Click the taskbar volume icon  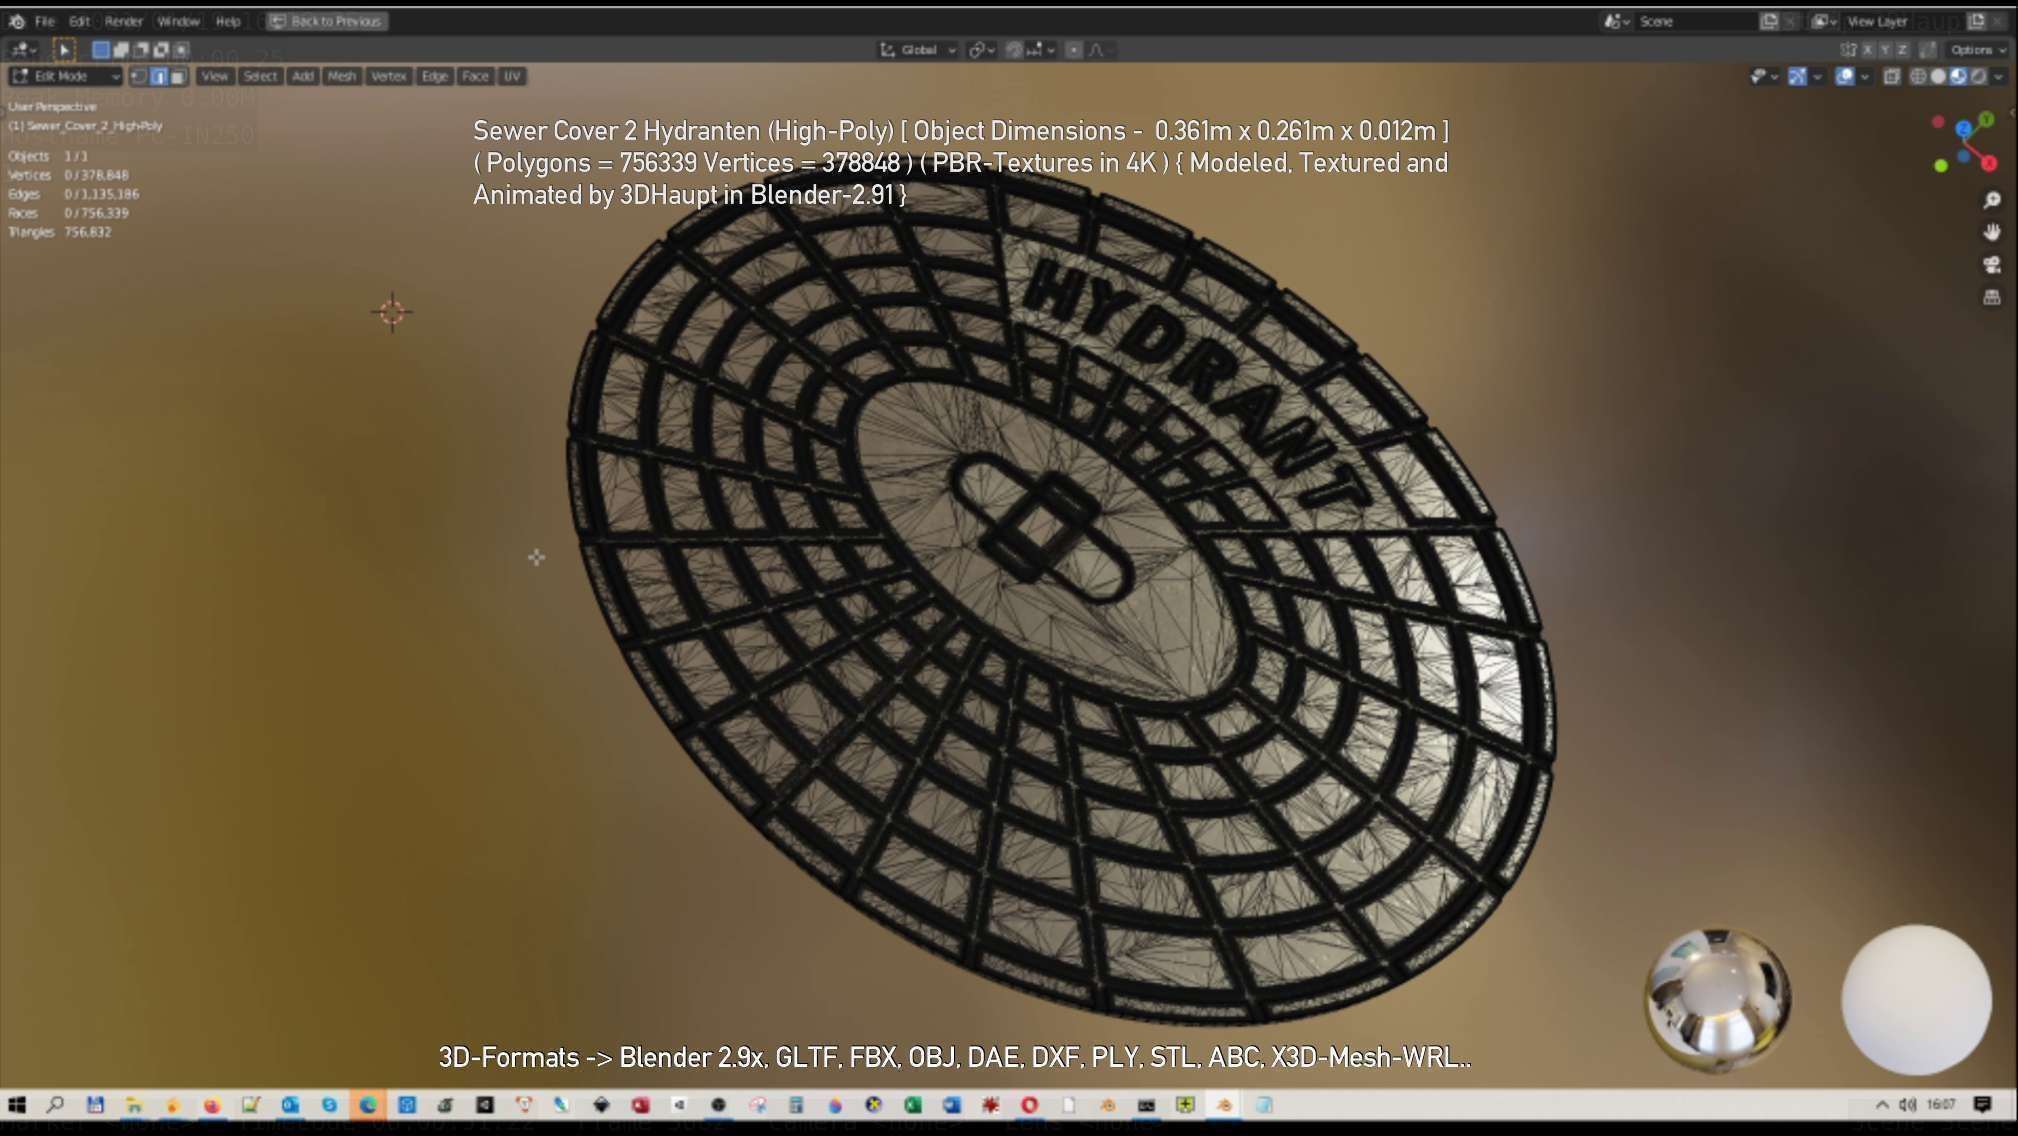(1907, 1105)
